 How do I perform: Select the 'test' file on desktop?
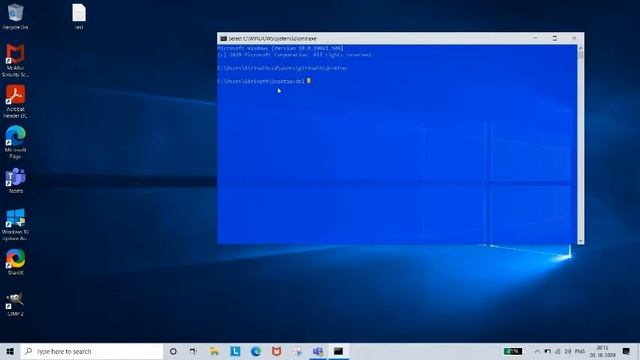pos(79,16)
